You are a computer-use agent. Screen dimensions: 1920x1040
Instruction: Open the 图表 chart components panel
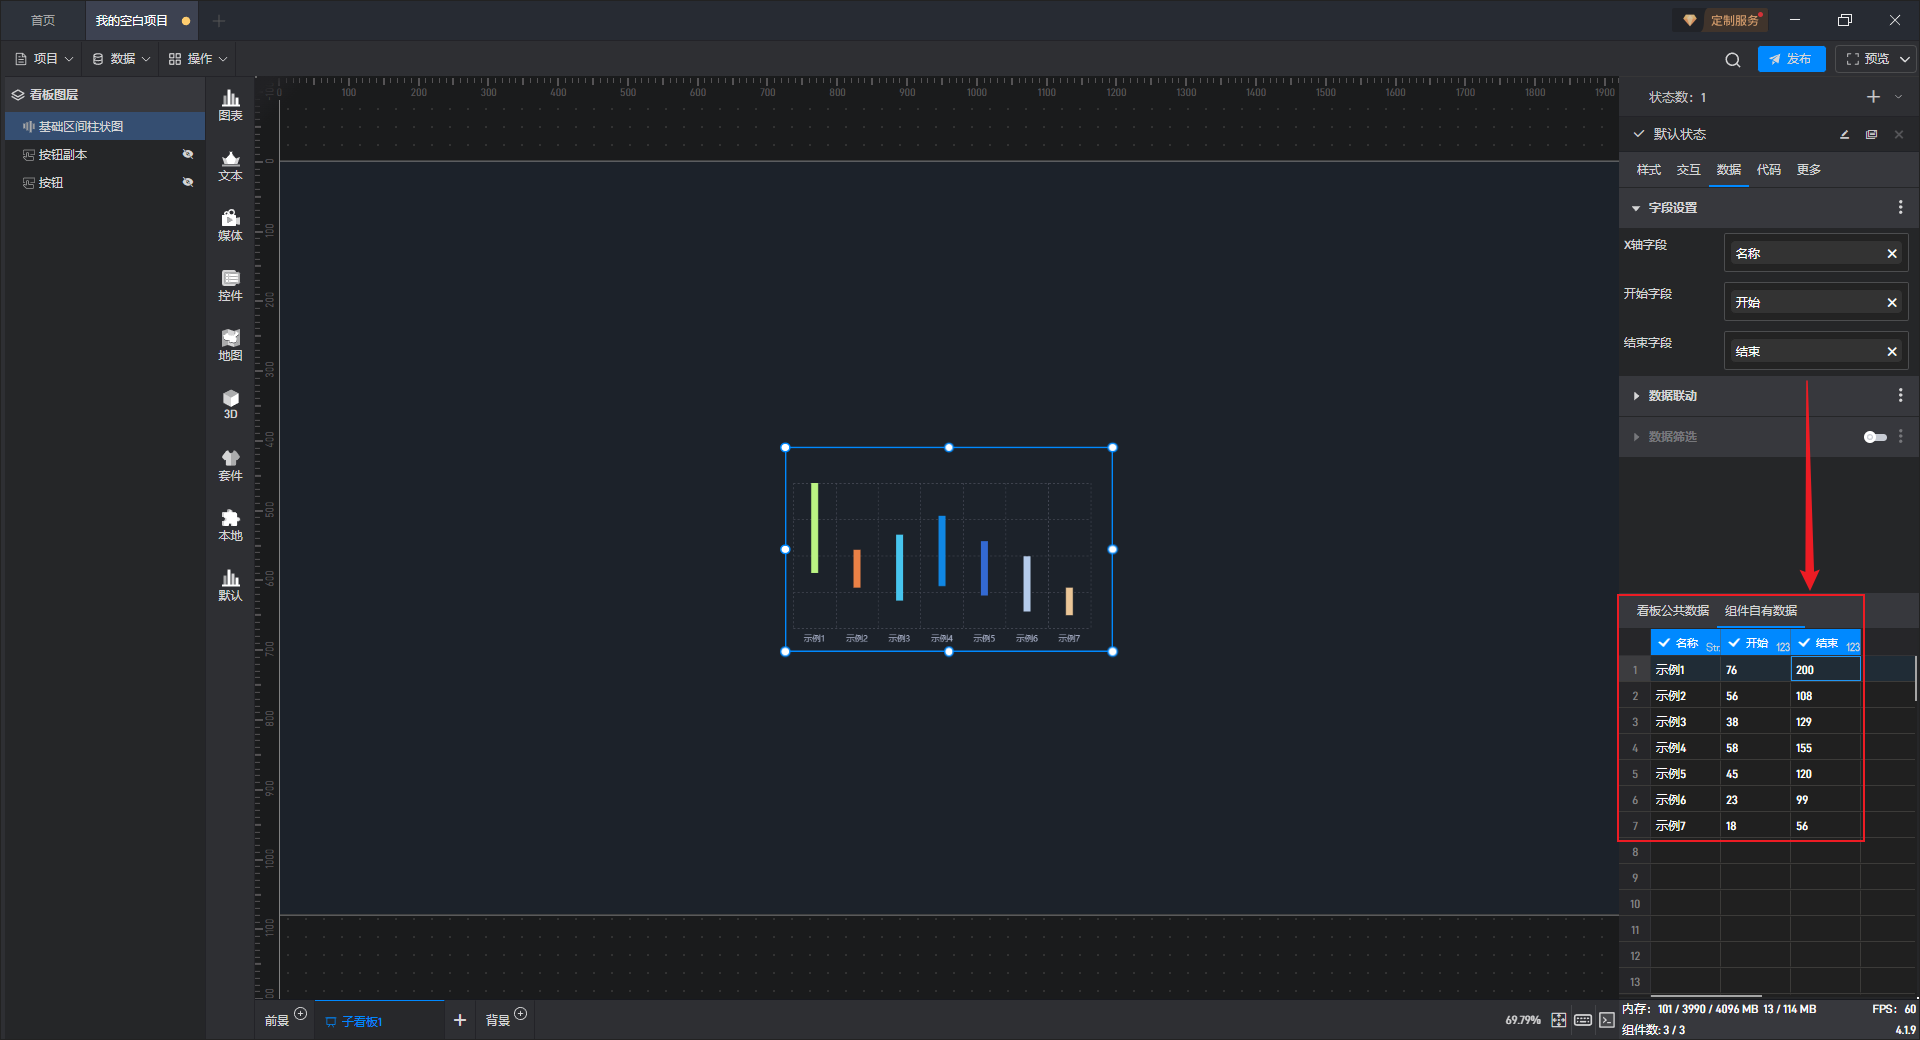tap(230, 105)
